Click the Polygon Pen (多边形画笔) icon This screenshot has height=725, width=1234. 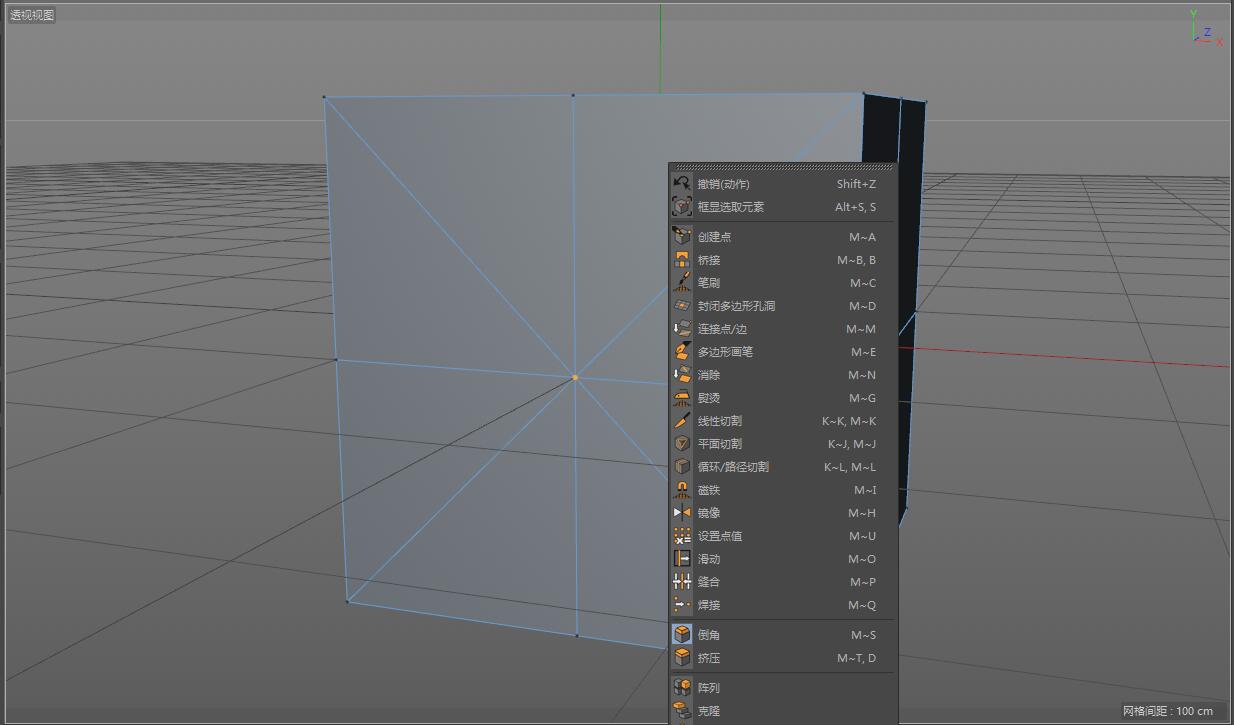tap(682, 352)
